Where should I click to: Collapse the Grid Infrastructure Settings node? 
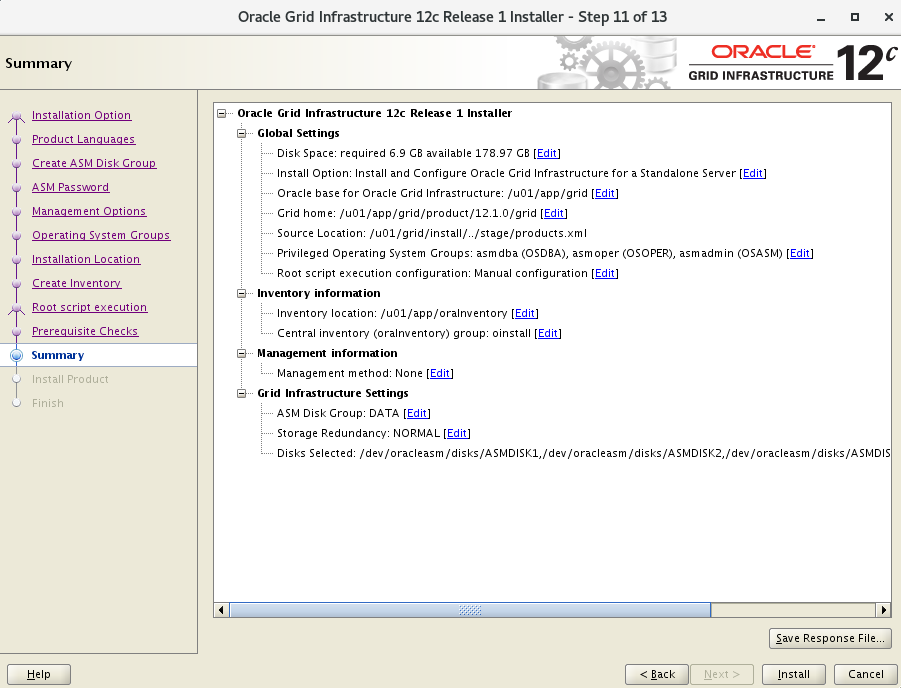click(241, 393)
